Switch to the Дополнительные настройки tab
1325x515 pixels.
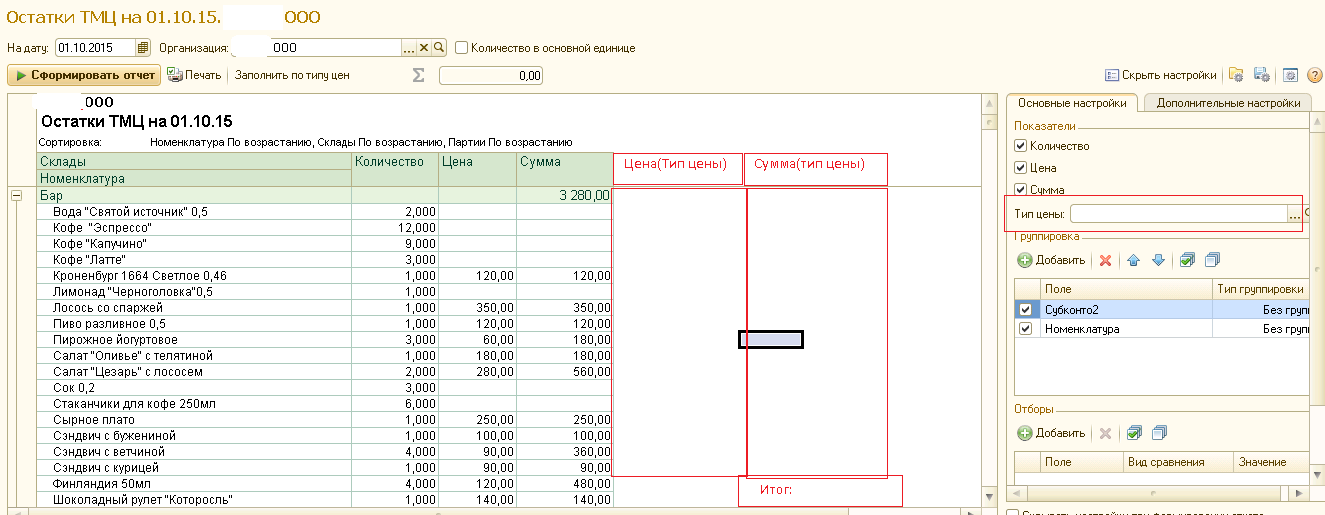(x=1227, y=103)
